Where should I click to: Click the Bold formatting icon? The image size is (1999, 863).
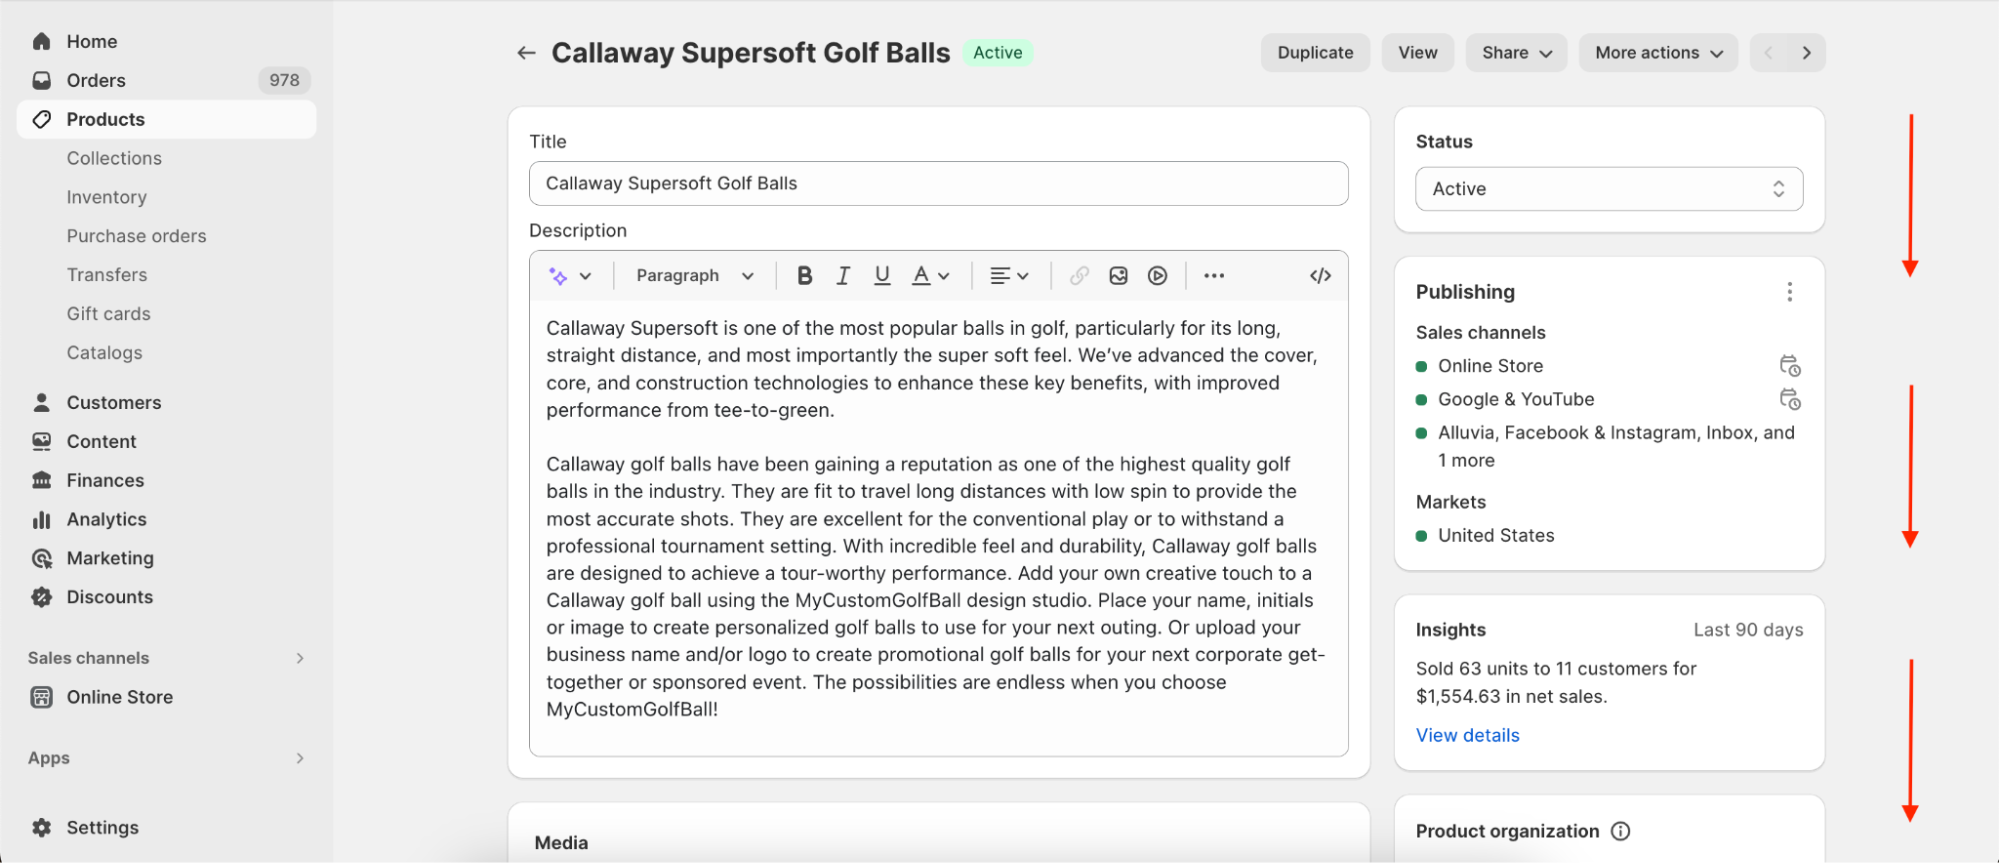click(804, 276)
